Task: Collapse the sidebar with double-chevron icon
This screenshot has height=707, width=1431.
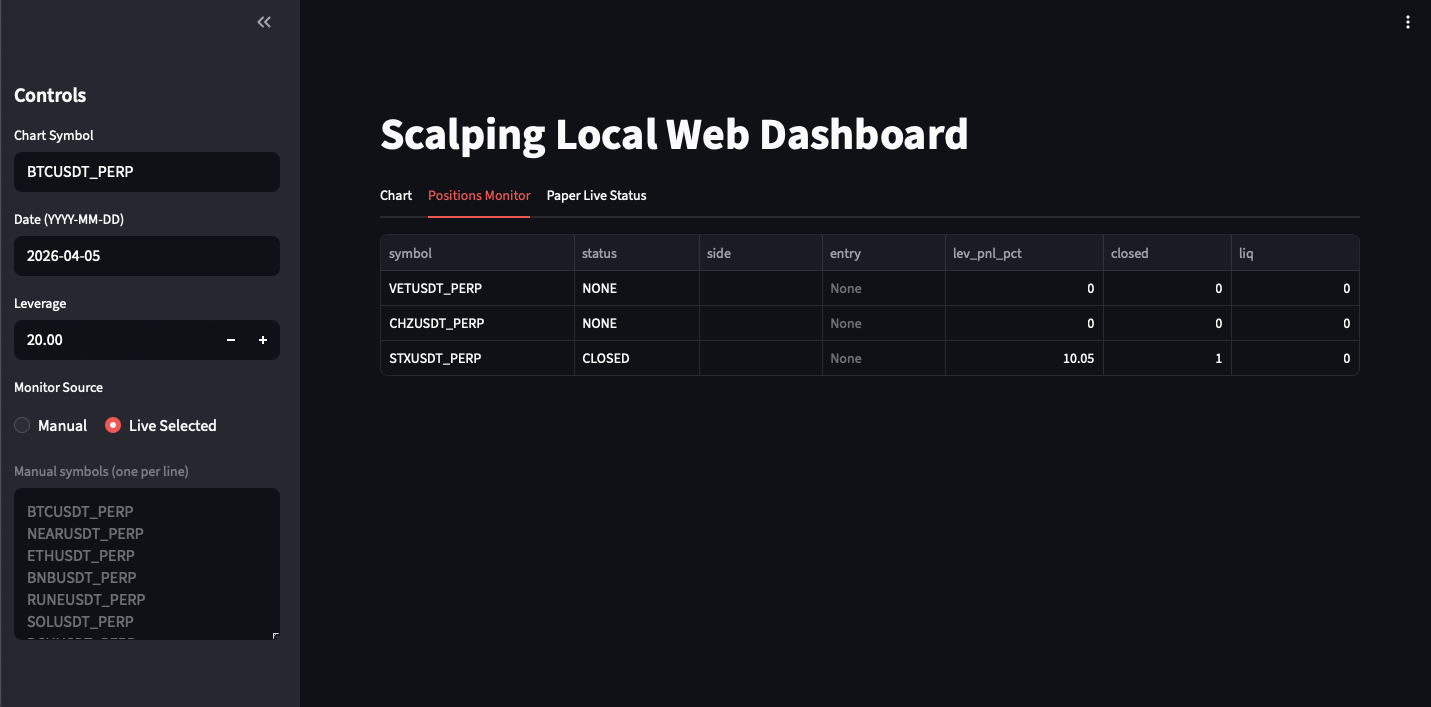Action: point(264,22)
